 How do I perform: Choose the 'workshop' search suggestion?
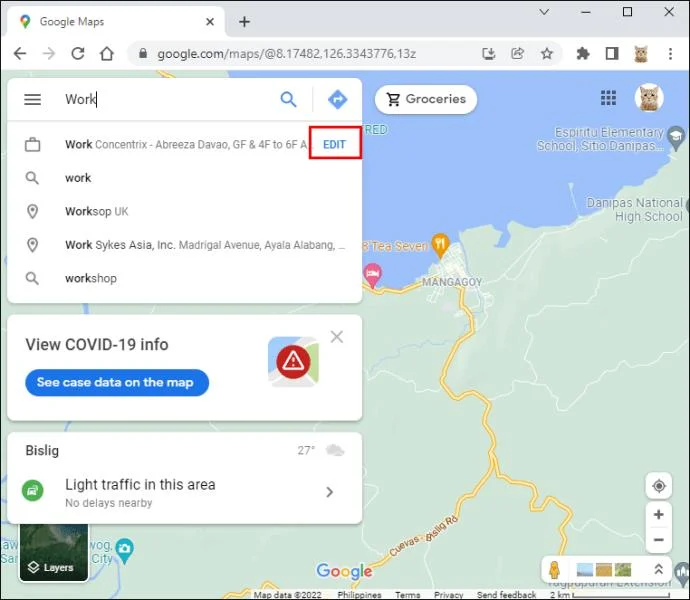tap(185, 278)
